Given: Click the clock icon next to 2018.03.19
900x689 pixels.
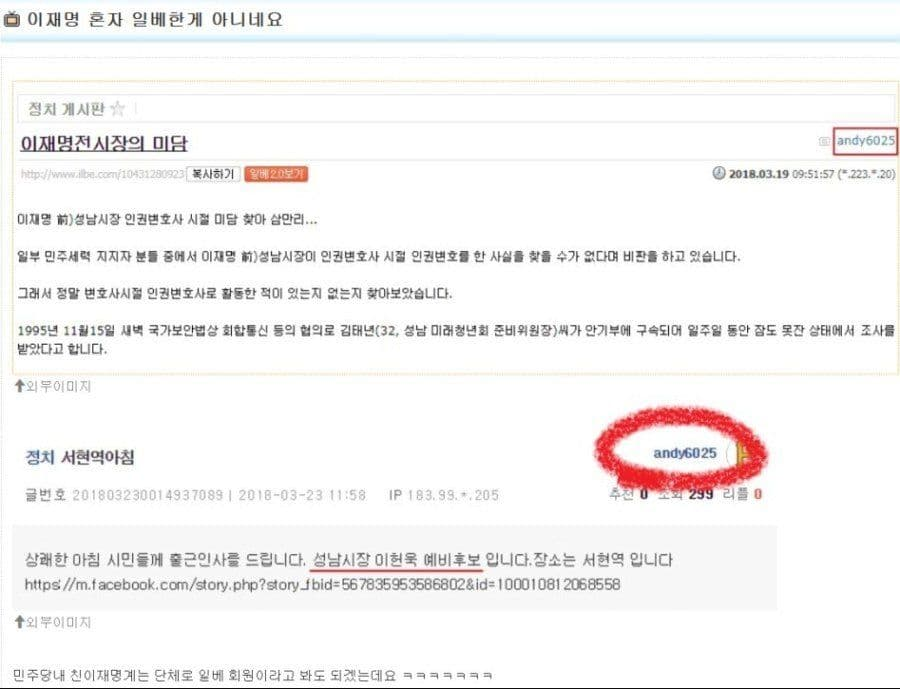Looking at the screenshot, I should (719, 173).
